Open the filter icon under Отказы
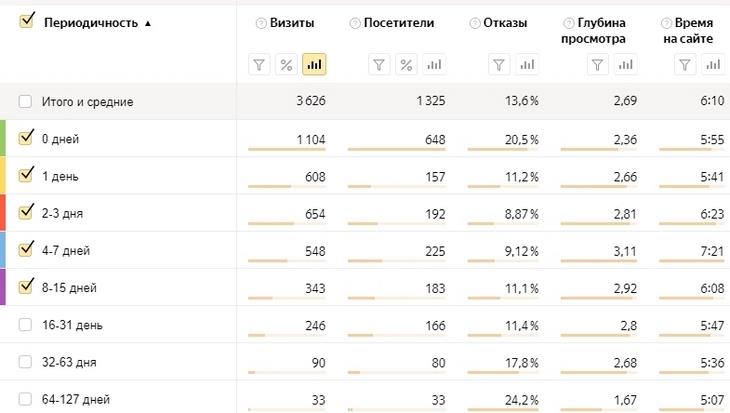This screenshot has height=413, width=730. pyautogui.click(x=499, y=65)
